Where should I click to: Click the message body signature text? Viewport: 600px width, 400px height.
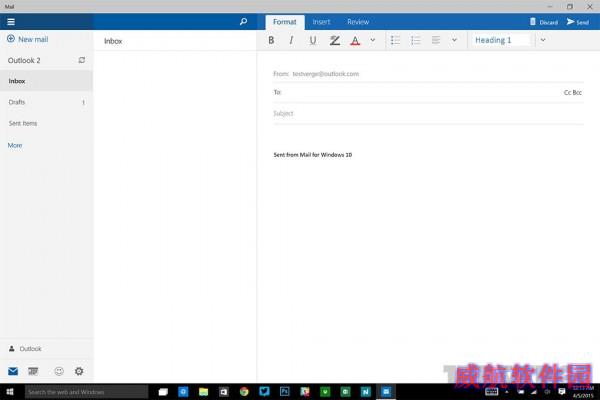click(x=313, y=155)
